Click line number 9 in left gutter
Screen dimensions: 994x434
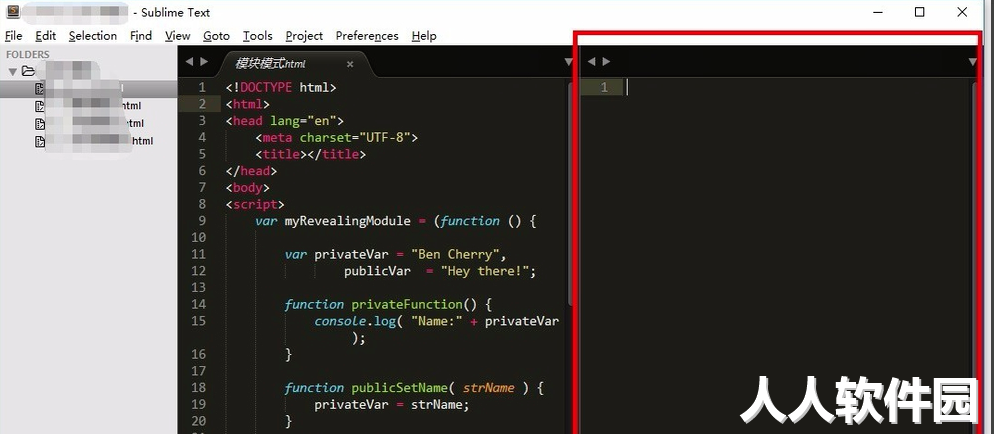click(202, 221)
